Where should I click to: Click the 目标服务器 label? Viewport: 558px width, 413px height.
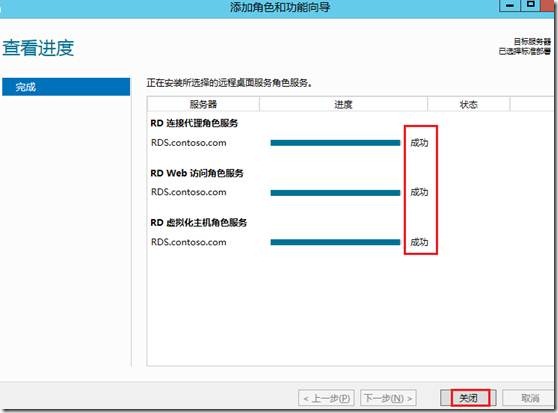[532, 41]
